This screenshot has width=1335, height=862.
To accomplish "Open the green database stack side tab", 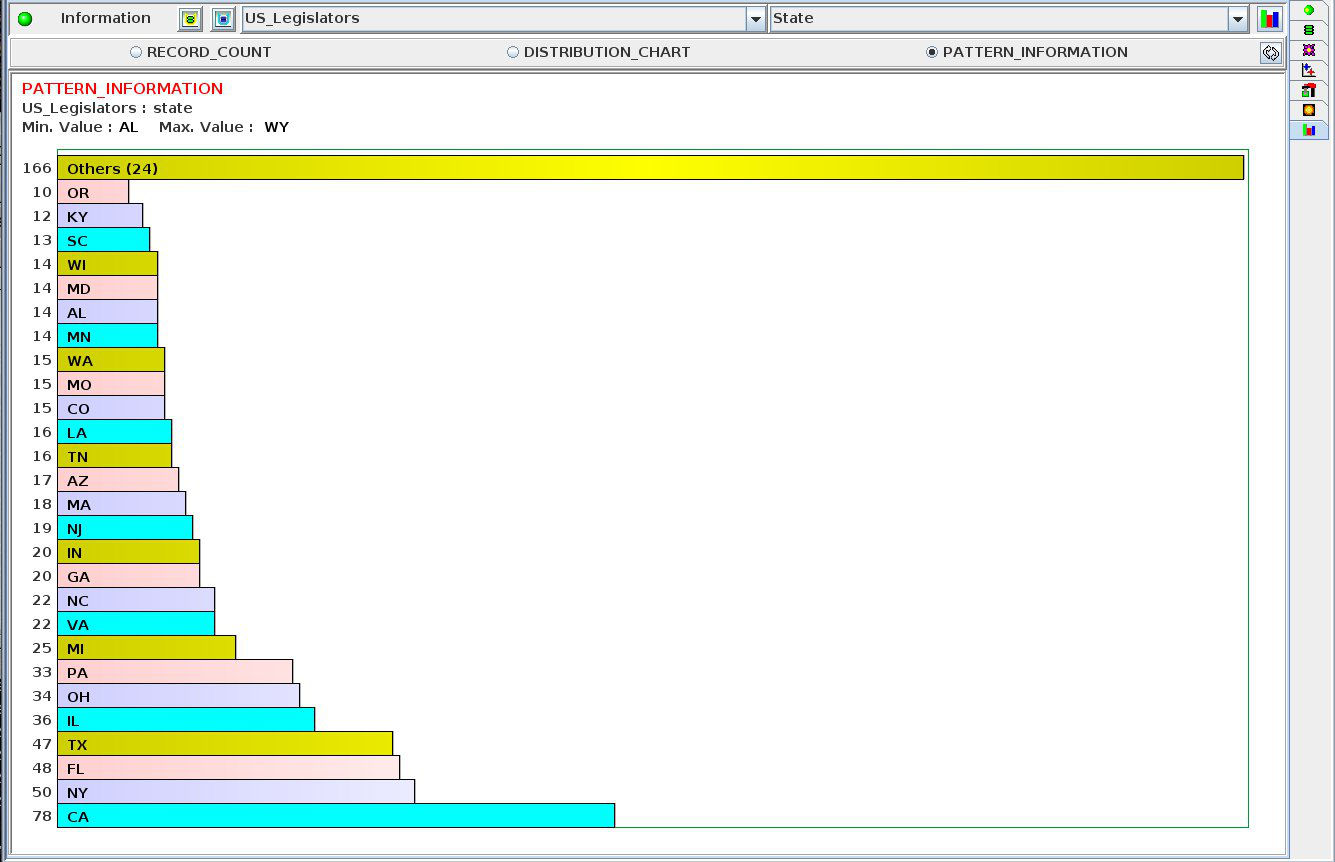I will coord(1308,30).
